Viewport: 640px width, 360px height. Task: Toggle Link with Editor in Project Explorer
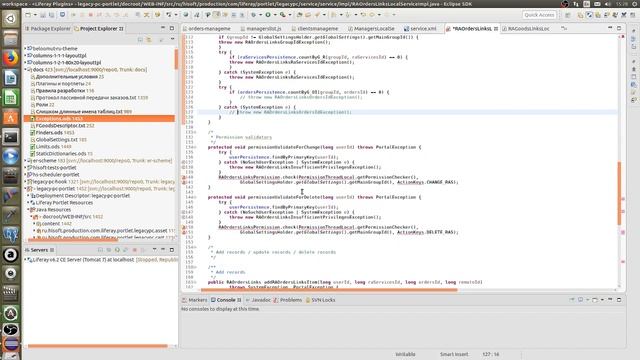(149, 39)
